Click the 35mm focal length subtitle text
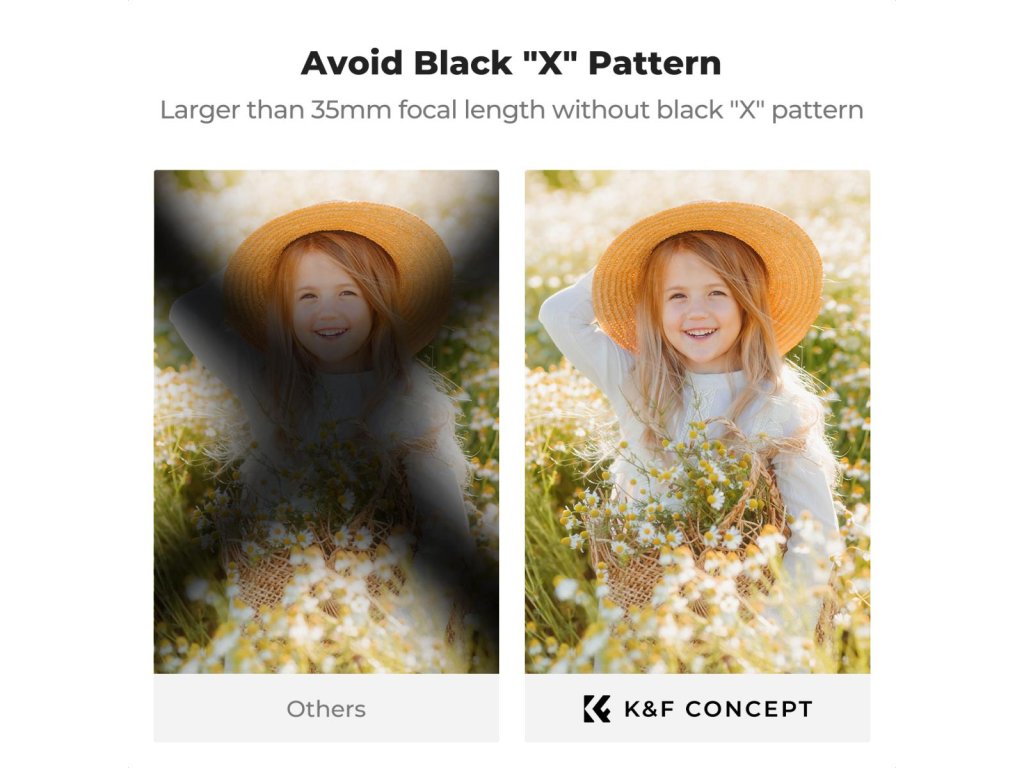 coord(511,110)
